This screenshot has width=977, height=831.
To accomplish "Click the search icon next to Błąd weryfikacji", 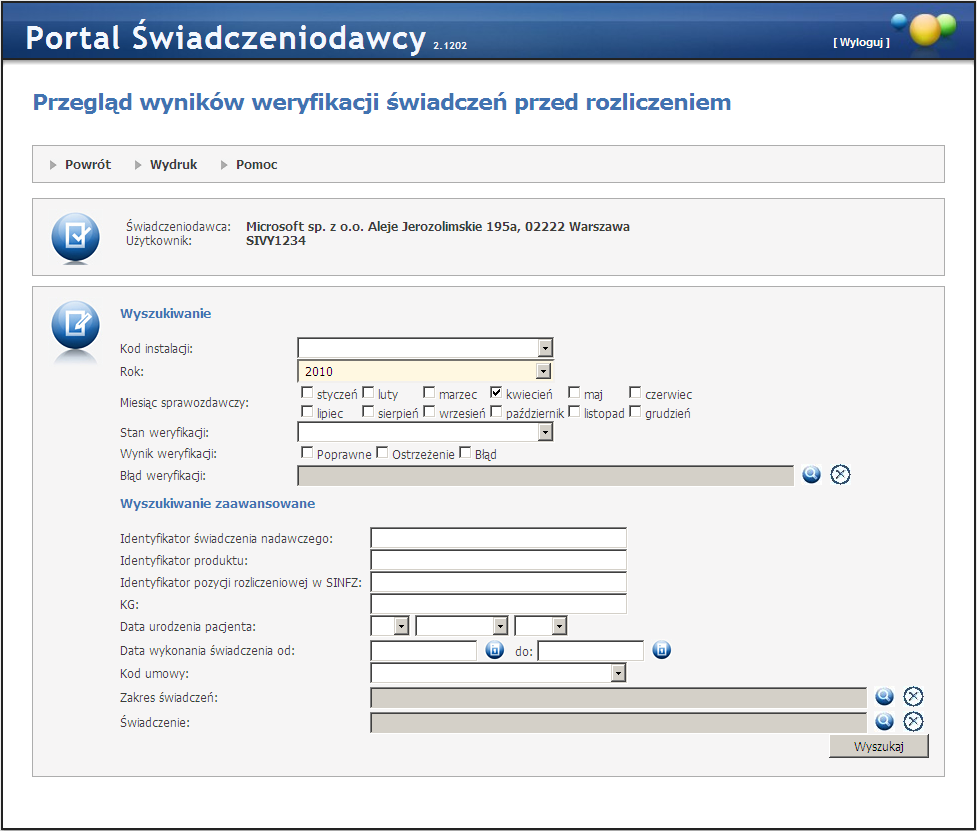I will (811, 475).
